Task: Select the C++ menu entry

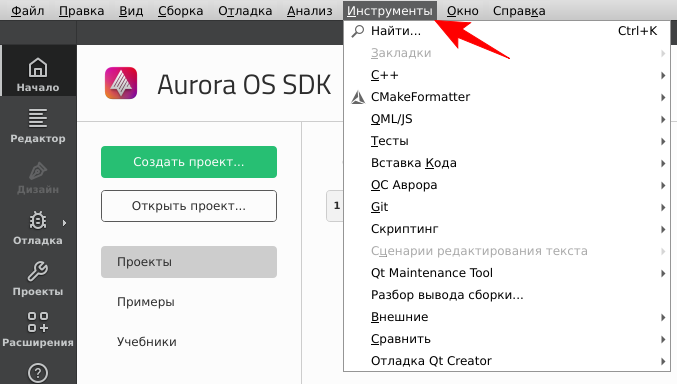Action: pyautogui.click(x=507, y=75)
